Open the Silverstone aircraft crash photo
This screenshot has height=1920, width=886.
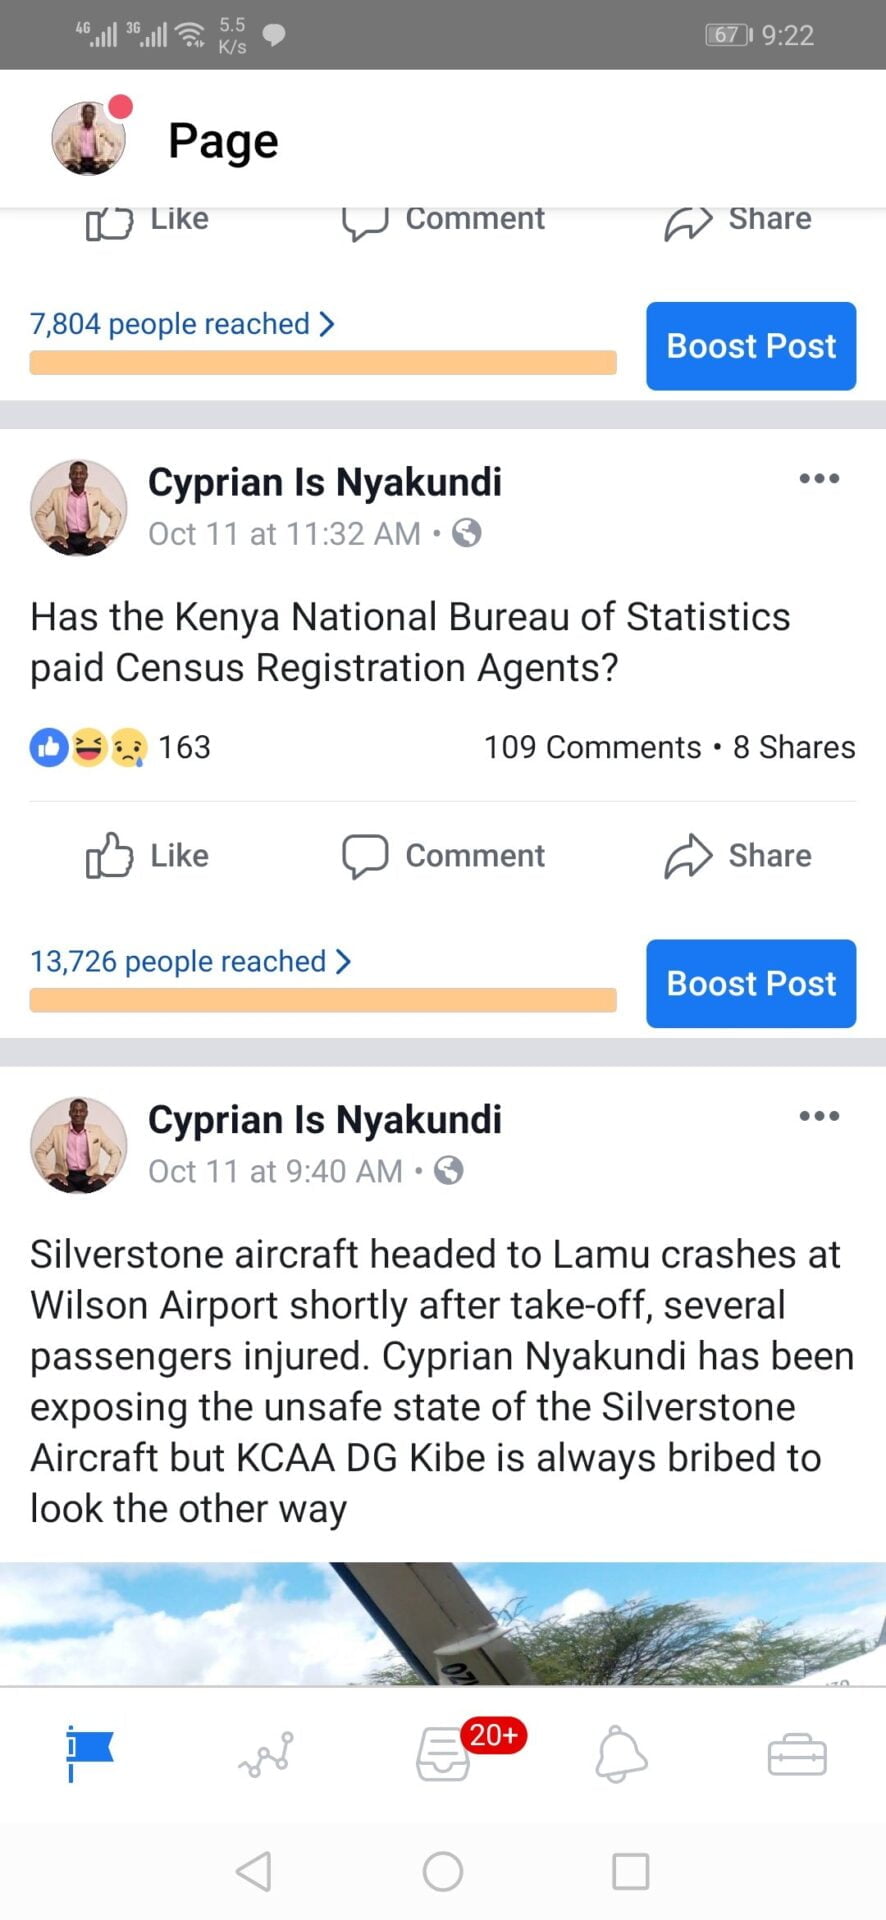click(x=443, y=1623)
